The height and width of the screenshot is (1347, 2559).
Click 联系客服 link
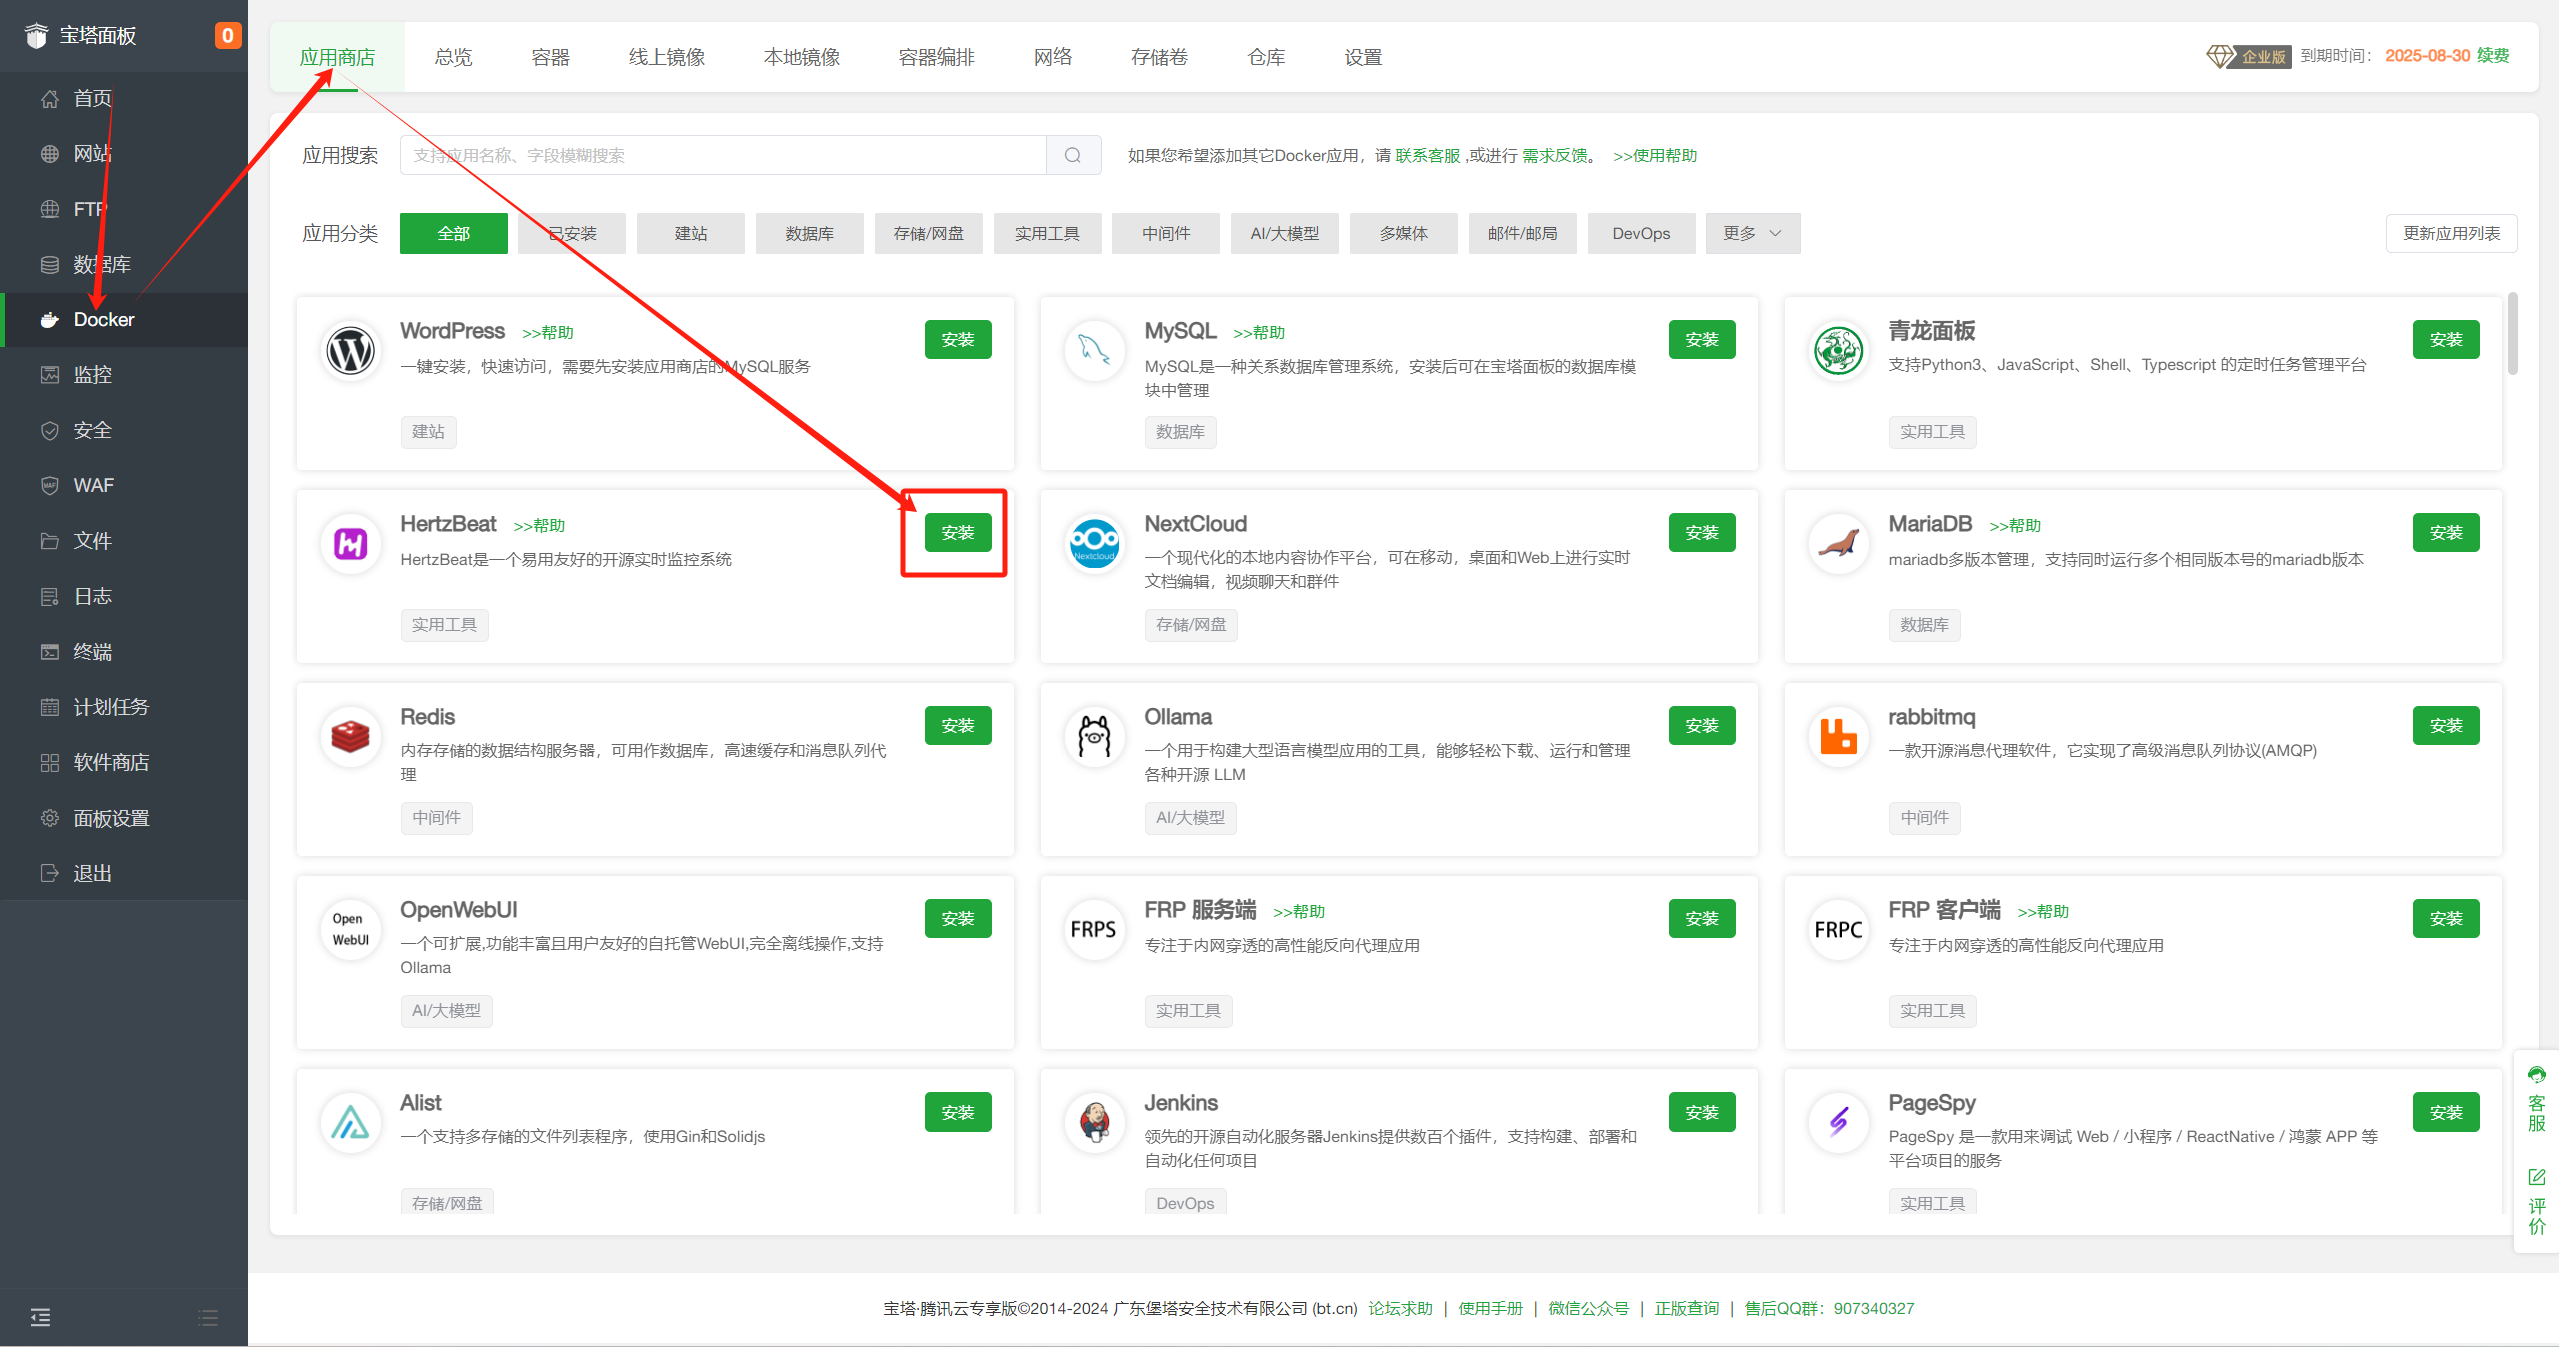(1427, 155)
